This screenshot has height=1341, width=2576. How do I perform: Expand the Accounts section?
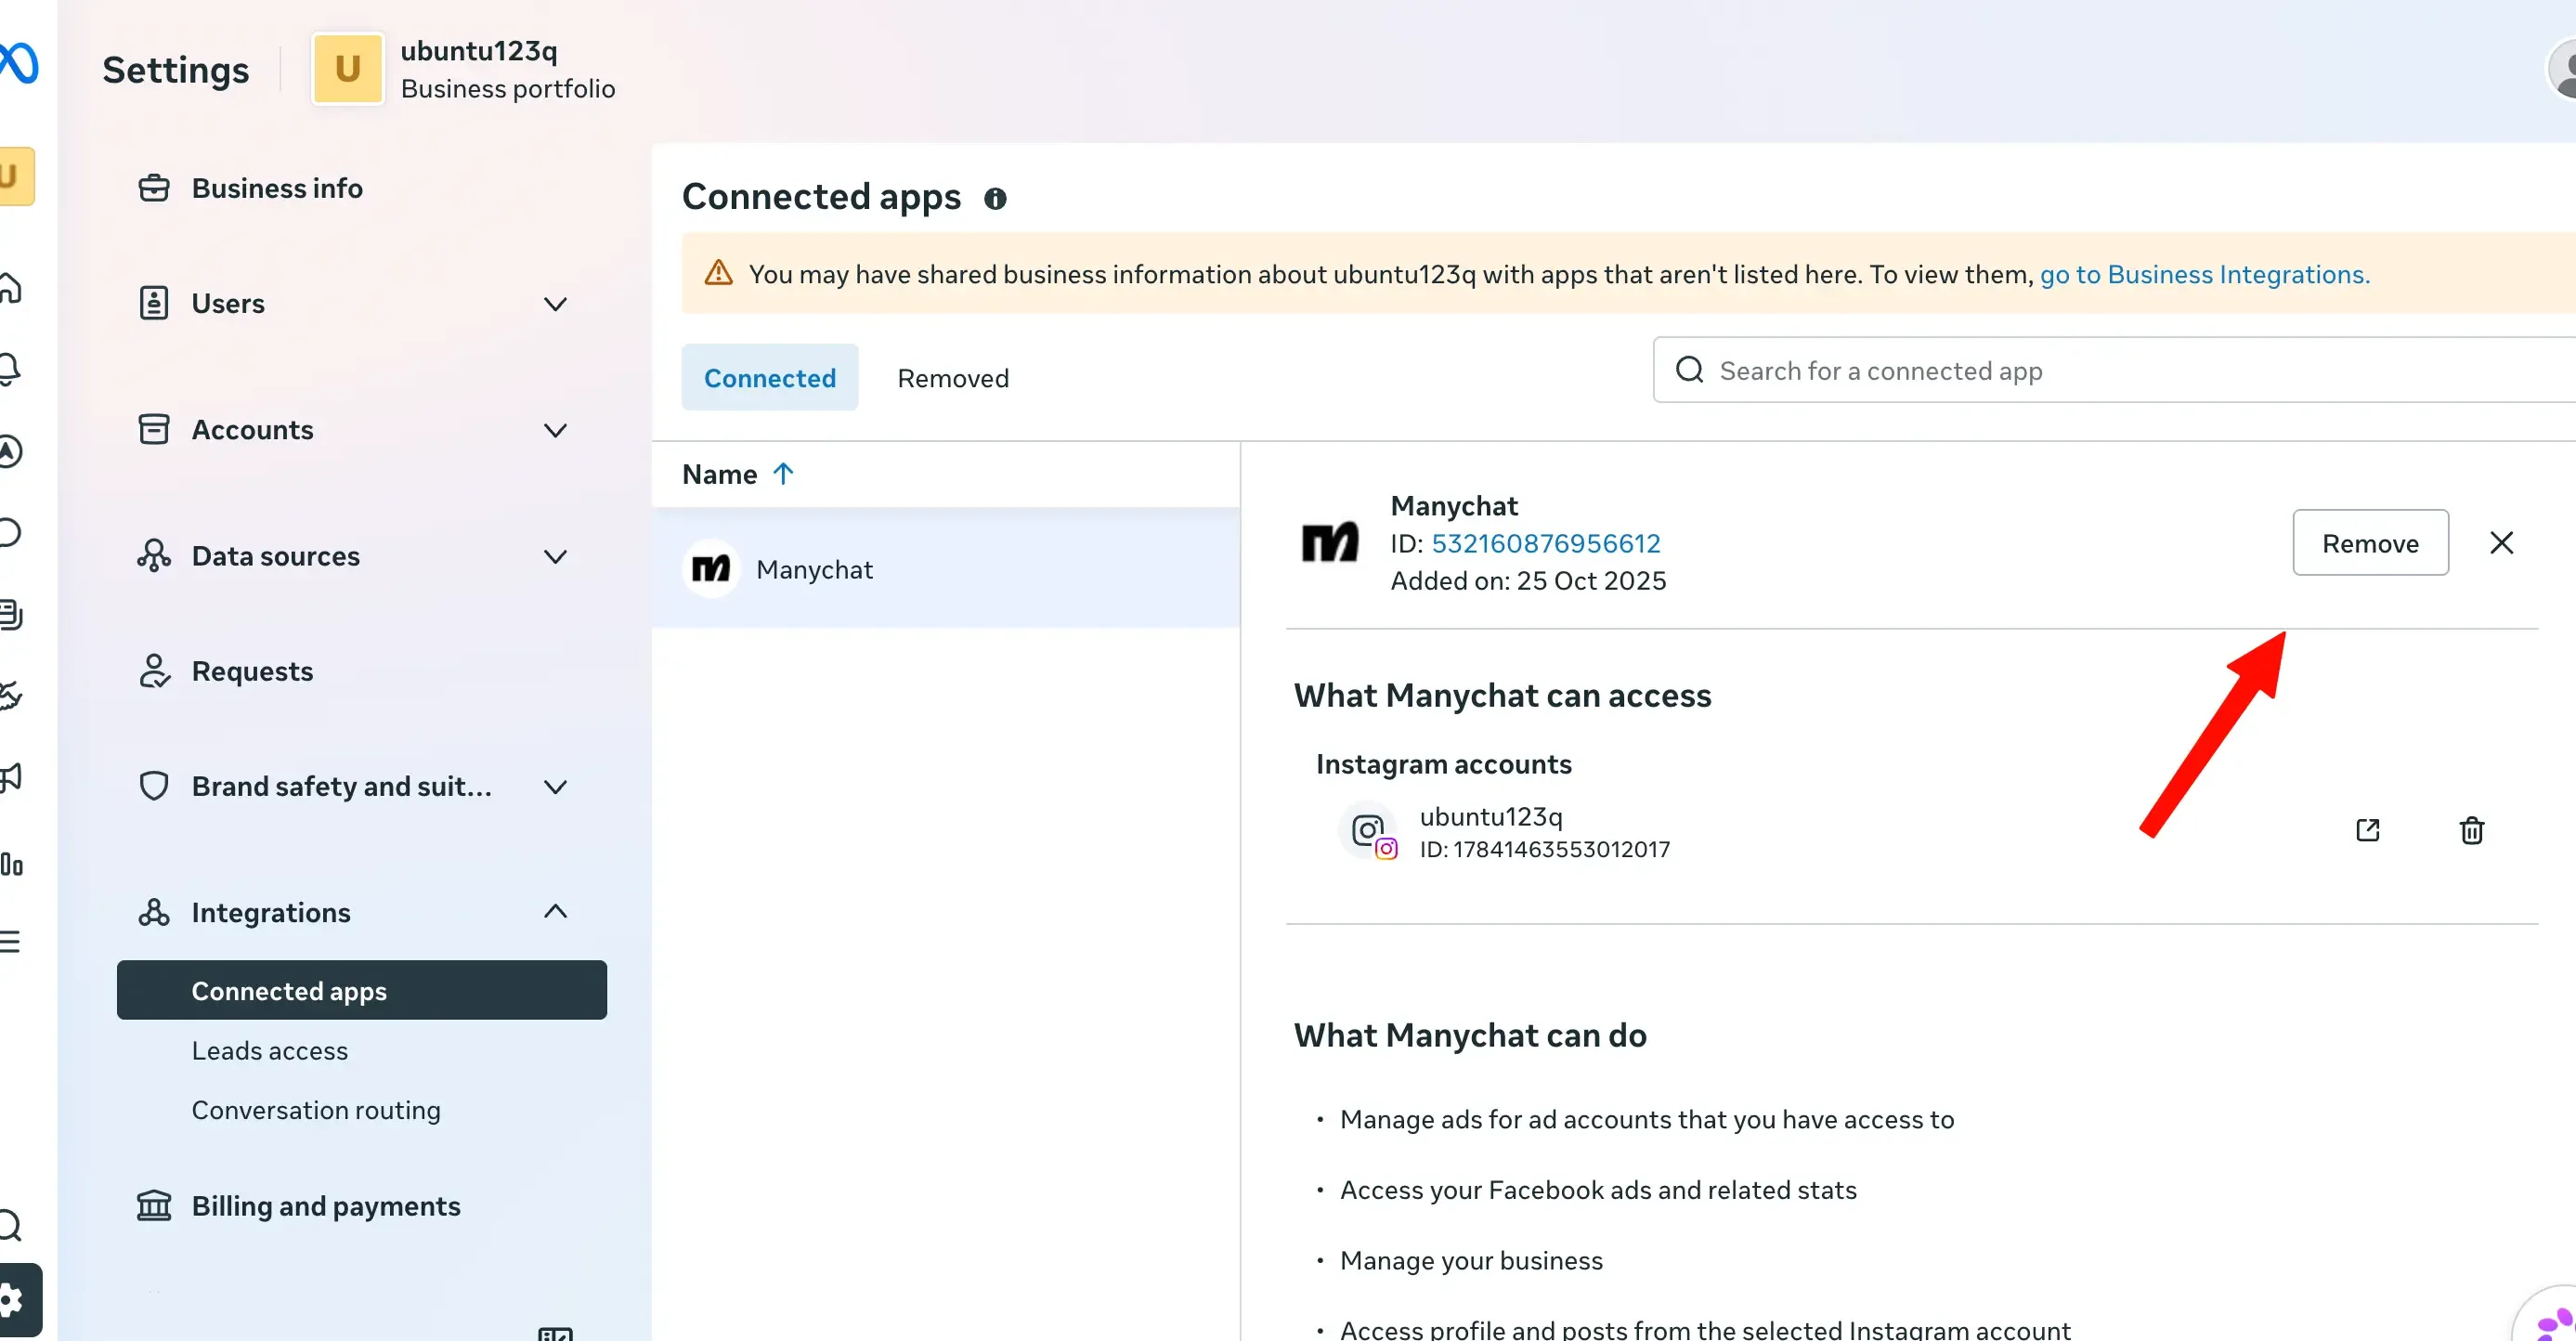click(361, 429)
